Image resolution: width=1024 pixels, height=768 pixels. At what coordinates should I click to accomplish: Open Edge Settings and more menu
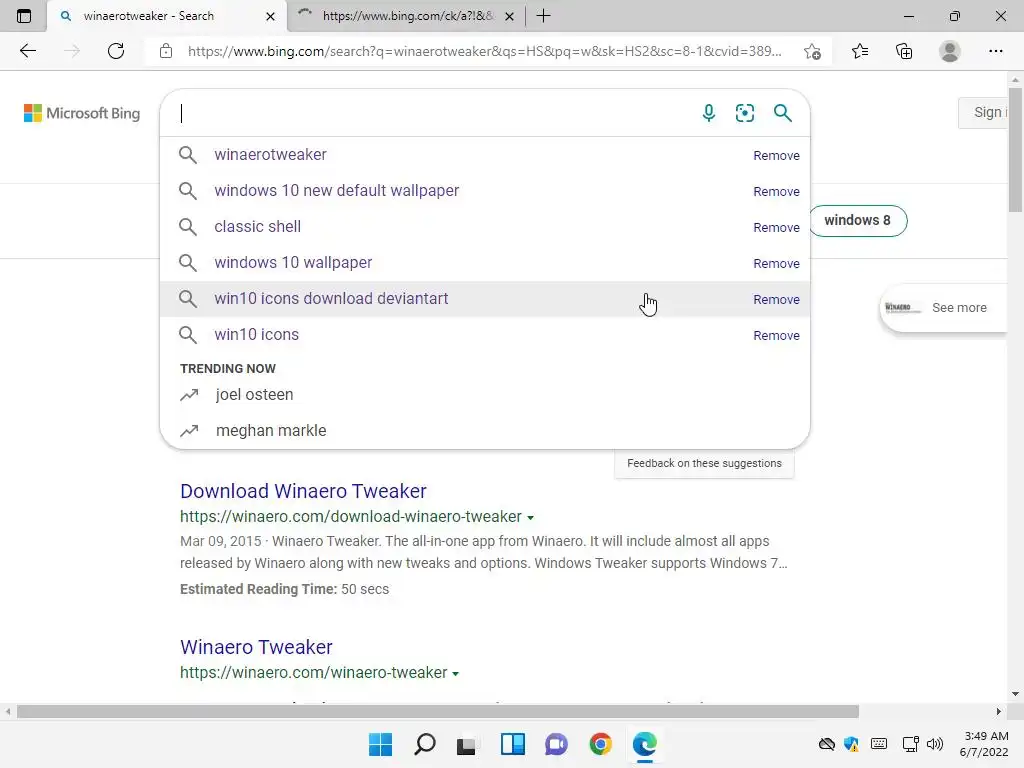(995, 51)
